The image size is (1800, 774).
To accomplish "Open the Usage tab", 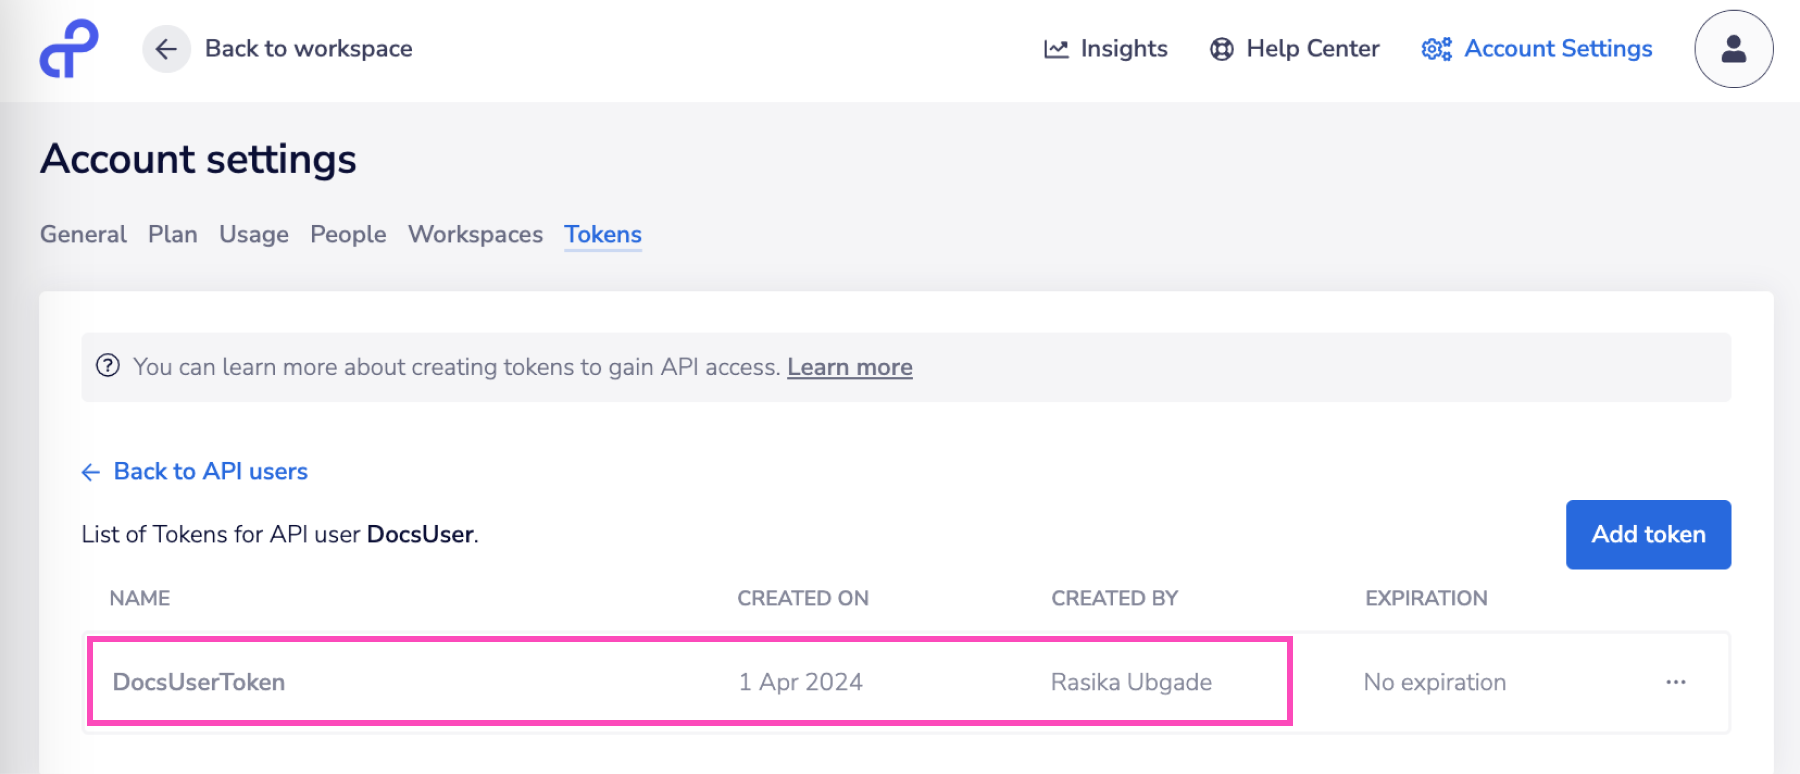I will [x=254, y=234].
